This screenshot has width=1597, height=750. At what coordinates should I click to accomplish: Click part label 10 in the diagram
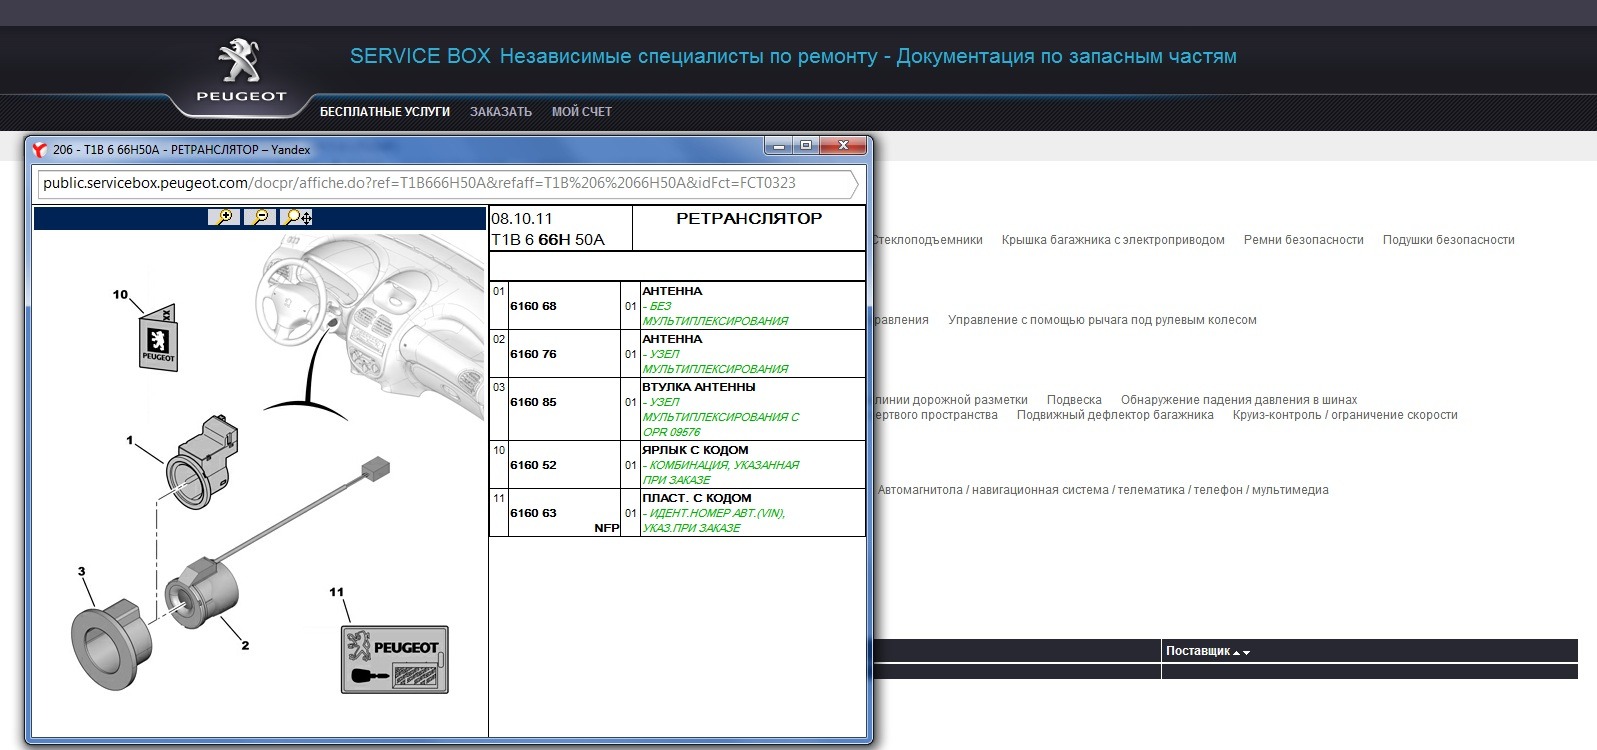point(120,295)
